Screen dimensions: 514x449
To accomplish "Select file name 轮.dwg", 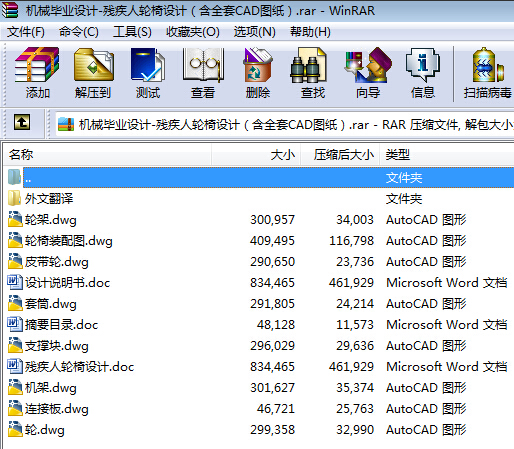I will click(45, 430).
